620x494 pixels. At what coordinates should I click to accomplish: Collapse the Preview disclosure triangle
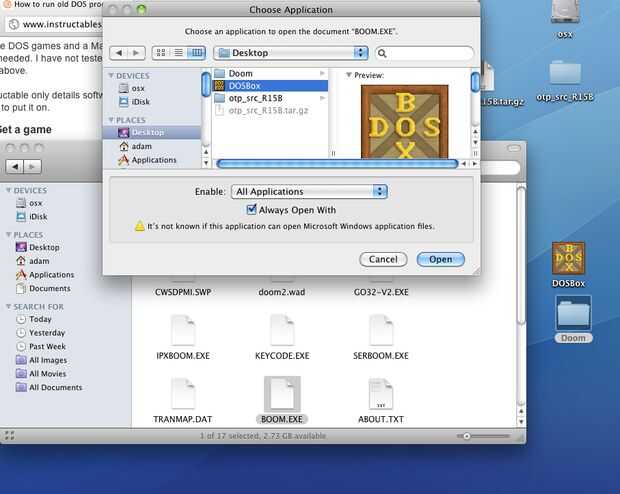click(x=349, y=75)
